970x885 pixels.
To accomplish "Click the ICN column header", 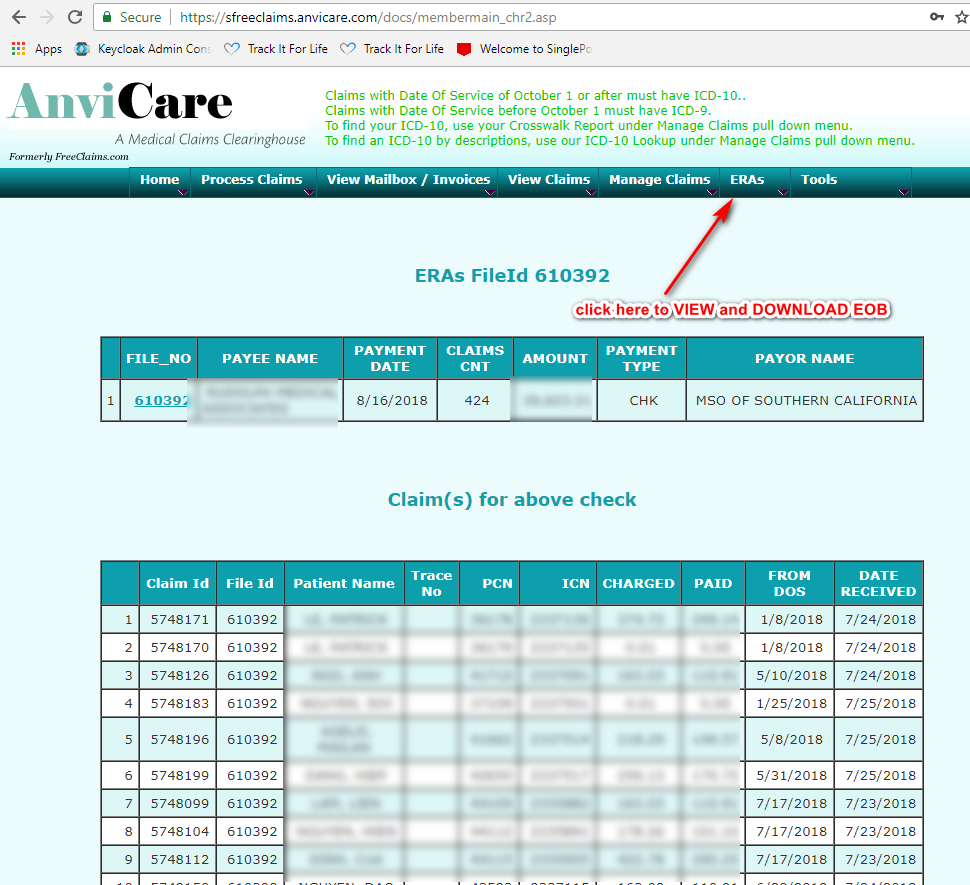I will [x=558, y=584].
